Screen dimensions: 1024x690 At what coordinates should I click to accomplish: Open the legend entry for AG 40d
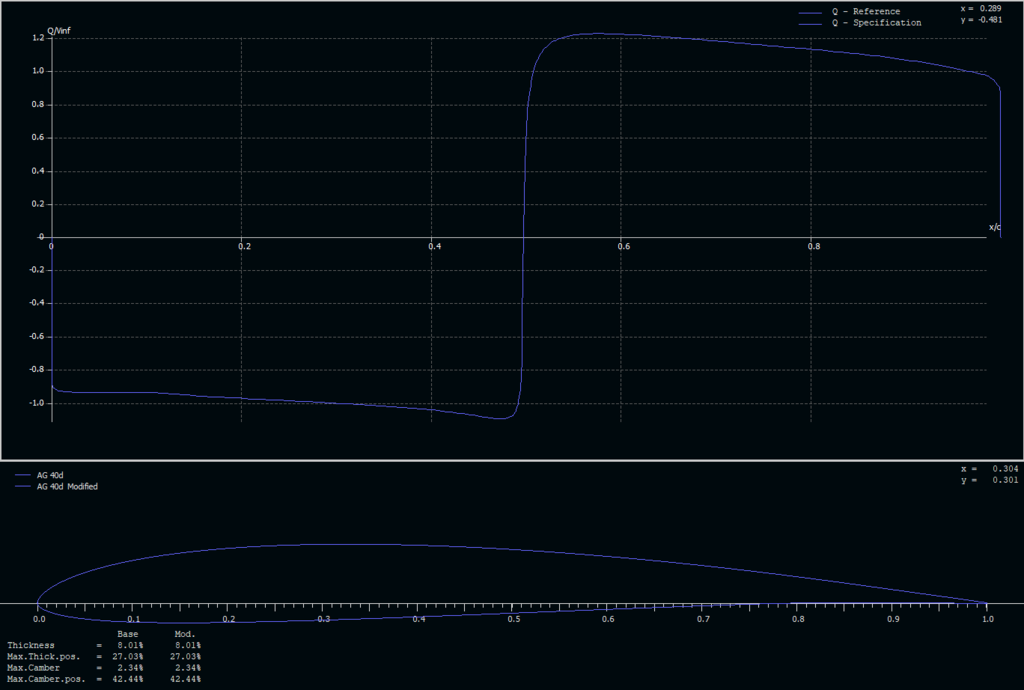[x=49, y=476]
